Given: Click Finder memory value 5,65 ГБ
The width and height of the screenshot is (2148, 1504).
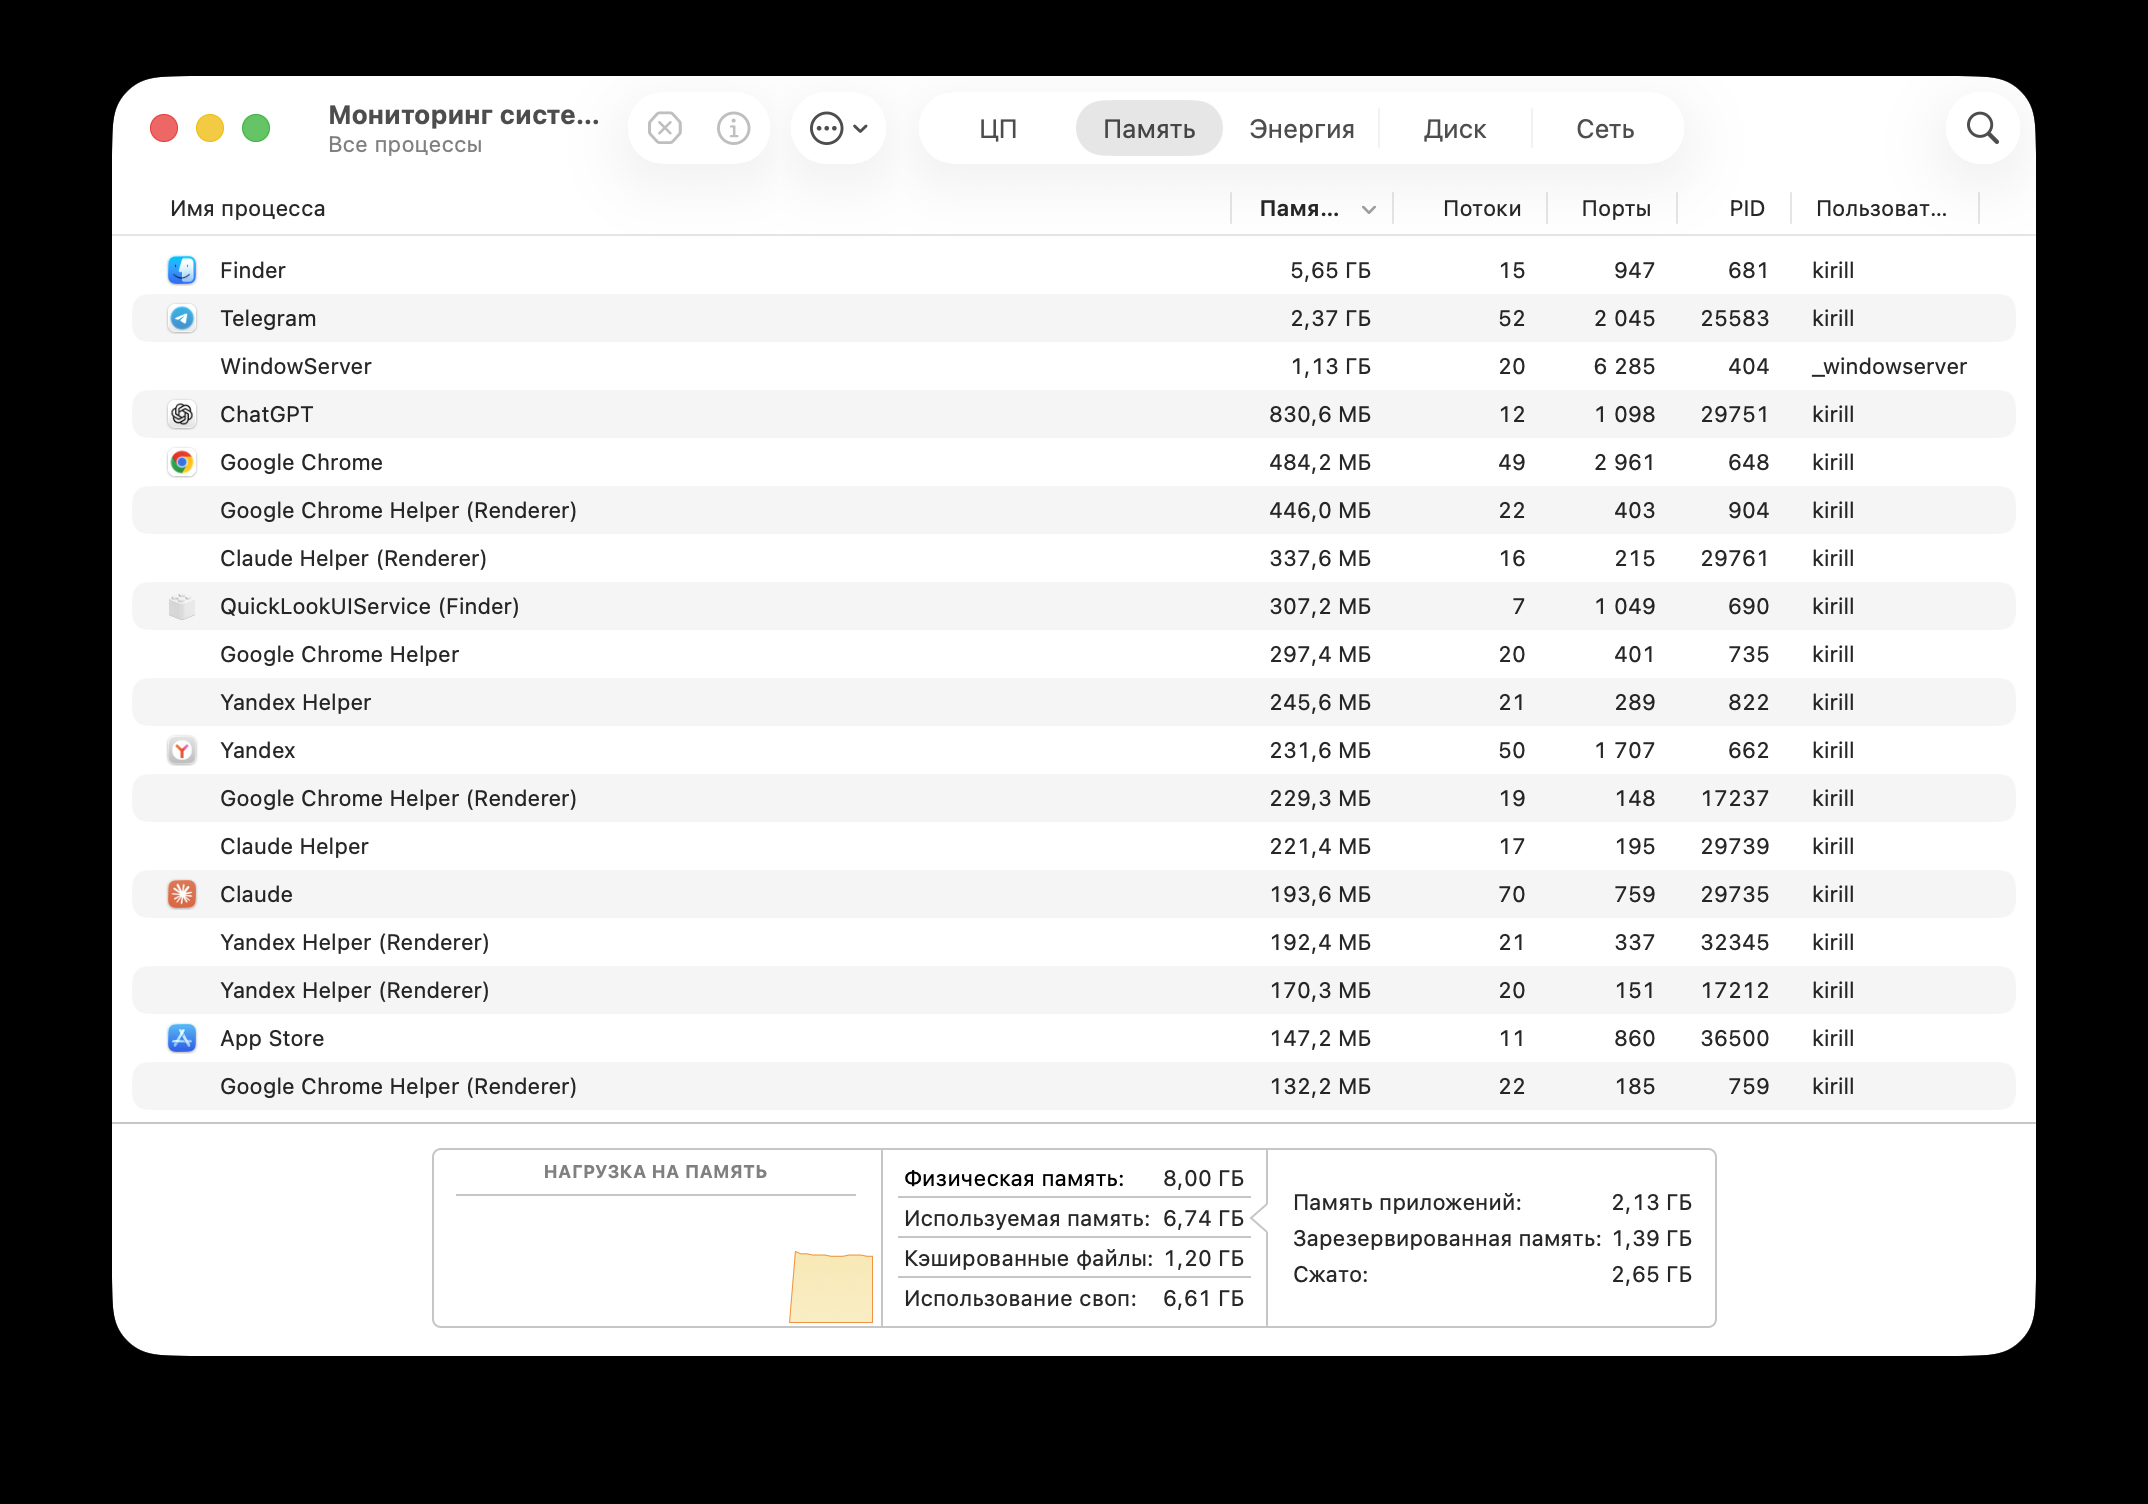Looking at the screenshot, I should 1330,270.
